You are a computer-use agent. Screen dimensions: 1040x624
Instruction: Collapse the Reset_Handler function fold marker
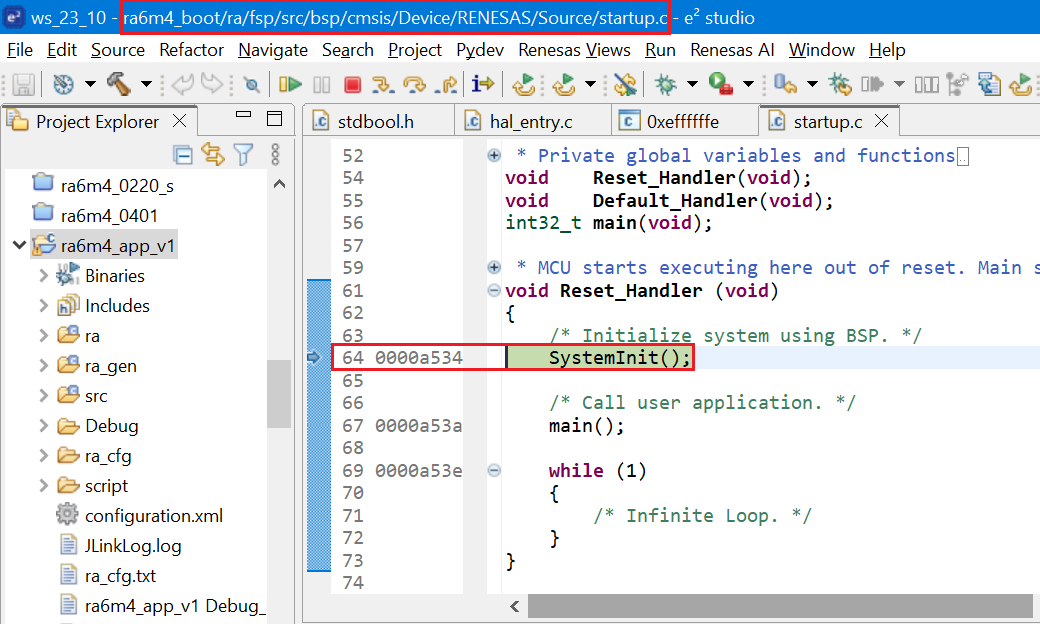[494, 290]
